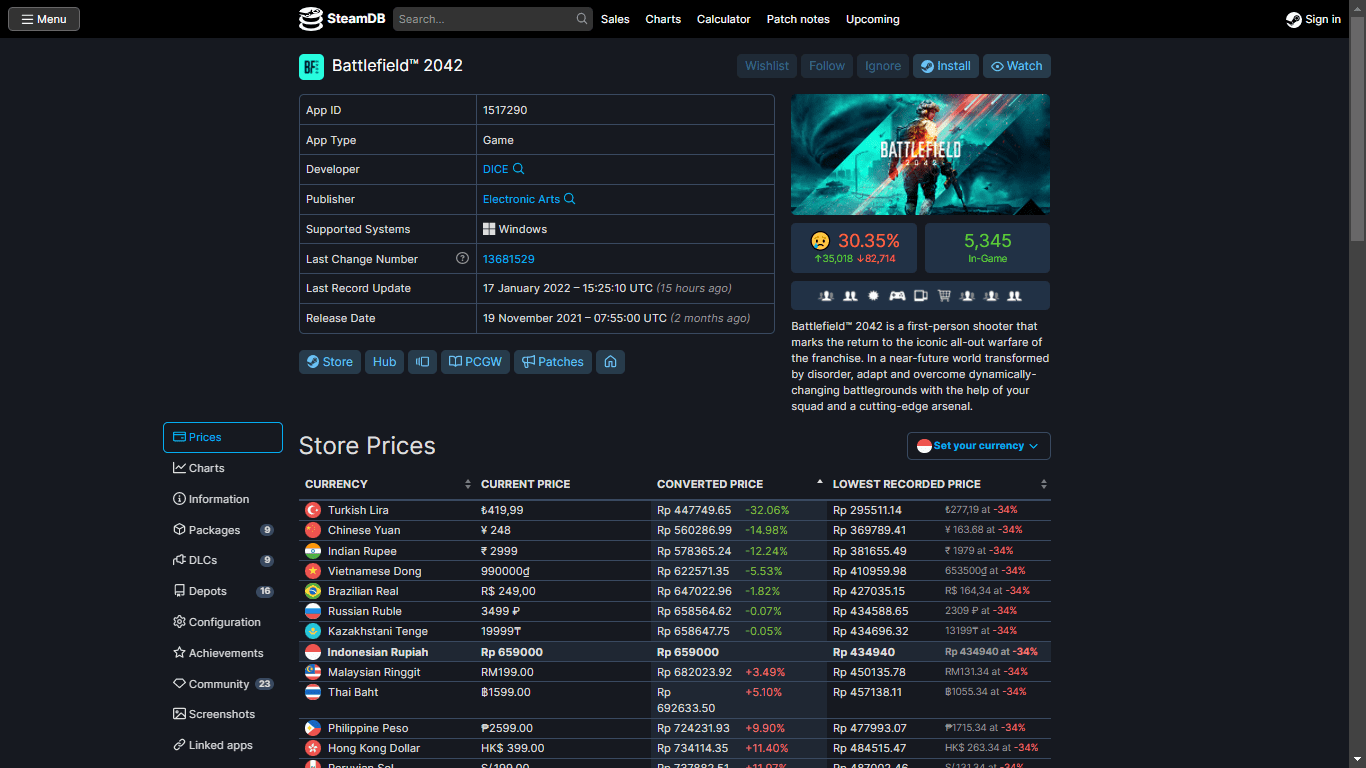Image resolution: width=1366 pixels, height=768 pixels.
Task: Click the home page icon button
Action: point(610,362)
